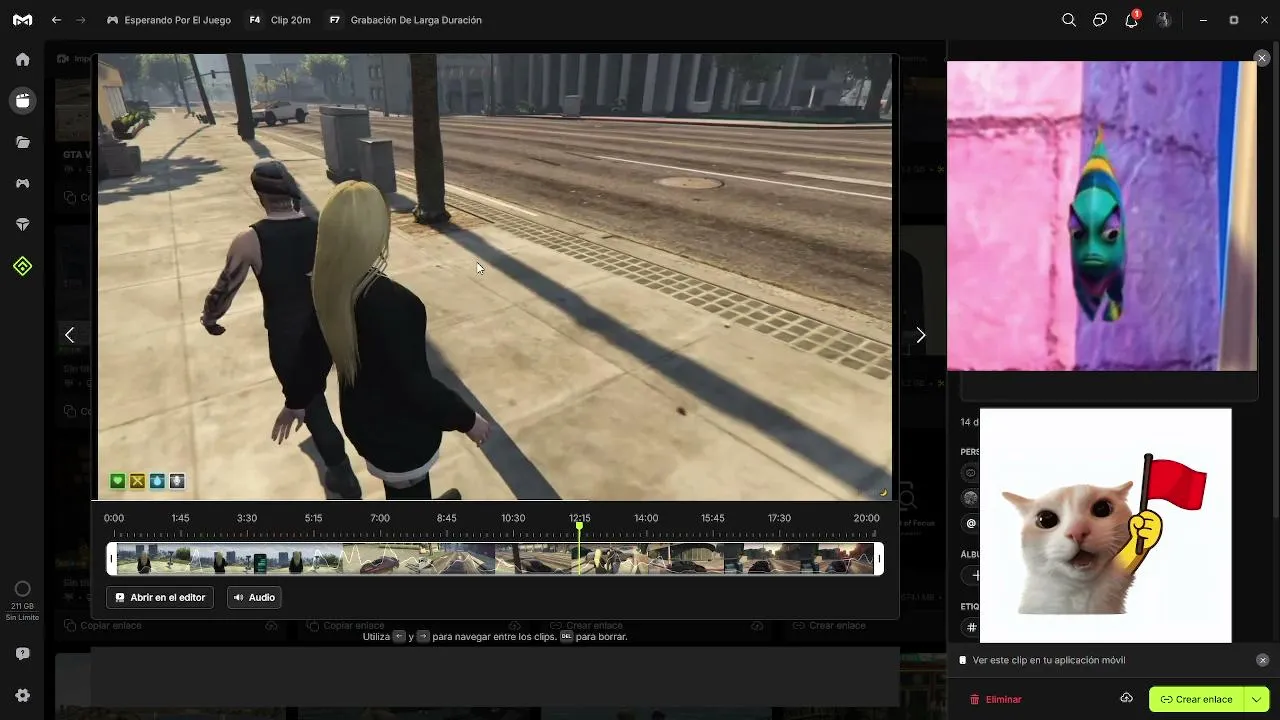Open the profile avatar menu
This screenshot has width=1280, height=720.
tap(1164, 20)
